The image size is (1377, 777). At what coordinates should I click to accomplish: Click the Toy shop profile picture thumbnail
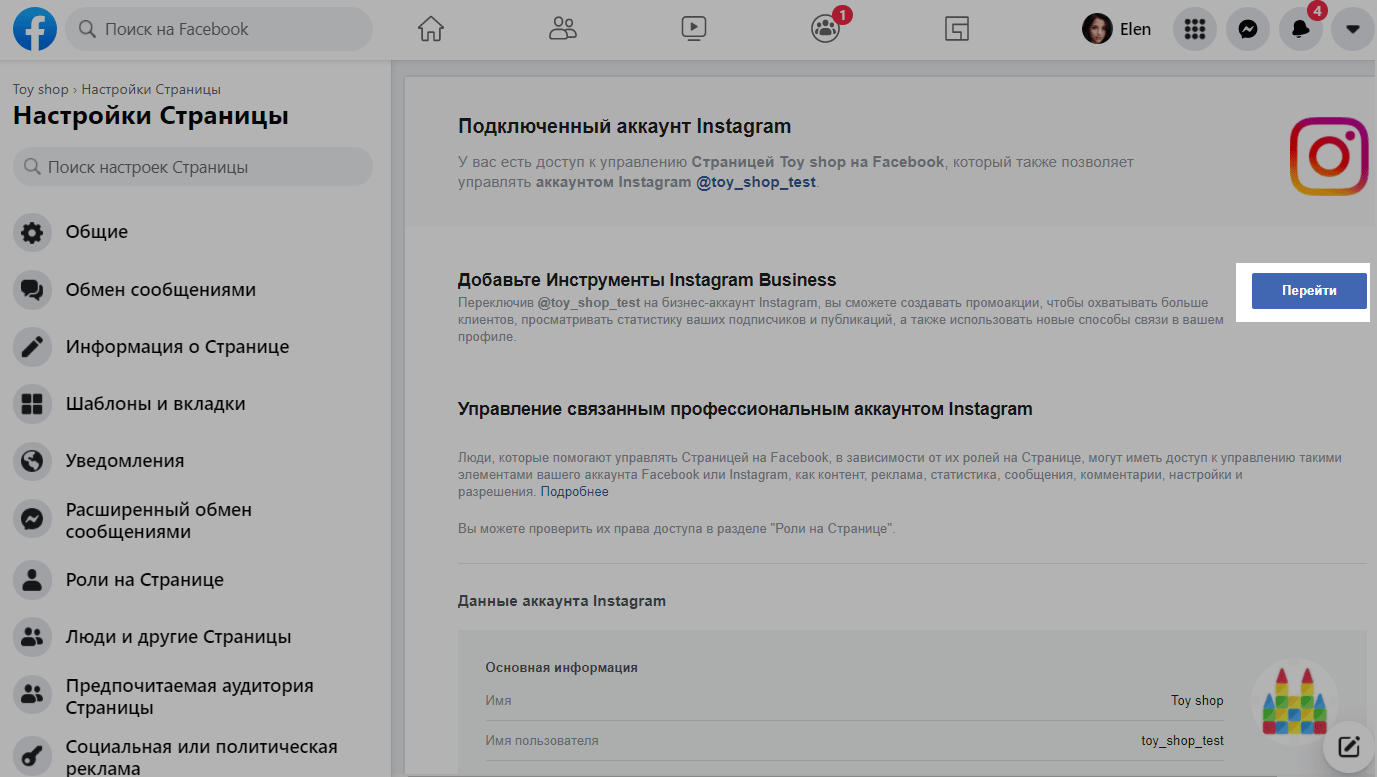pos(1294,700)
